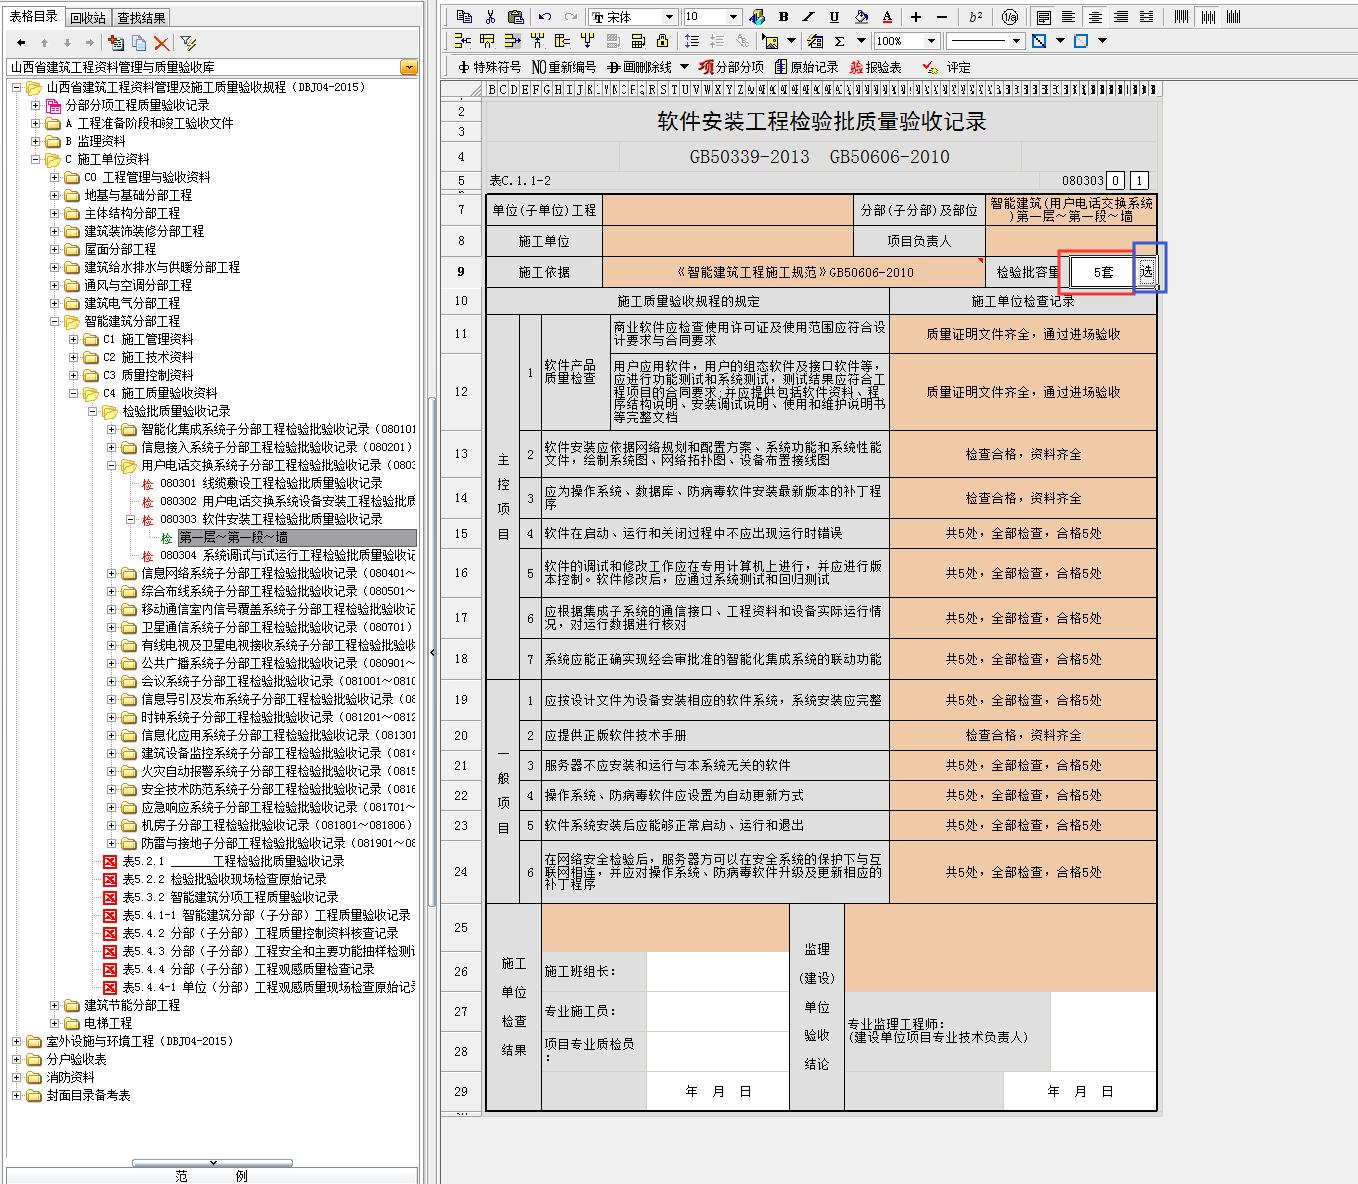Expand the 消防资料 tree node
Screen dimensions: 1358x1184
[x=16, y=1077]
